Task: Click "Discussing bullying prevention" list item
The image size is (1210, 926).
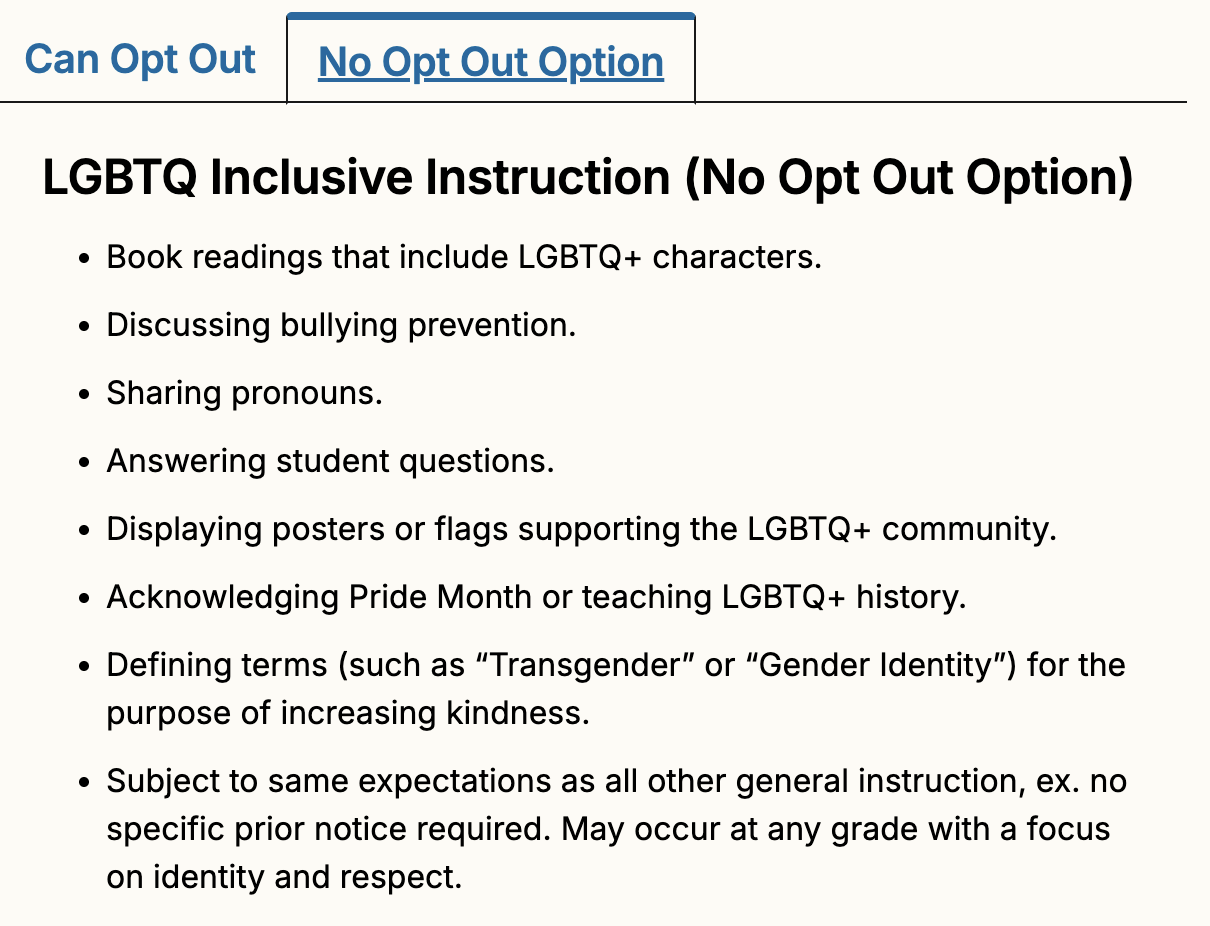Action: point(341,325)
